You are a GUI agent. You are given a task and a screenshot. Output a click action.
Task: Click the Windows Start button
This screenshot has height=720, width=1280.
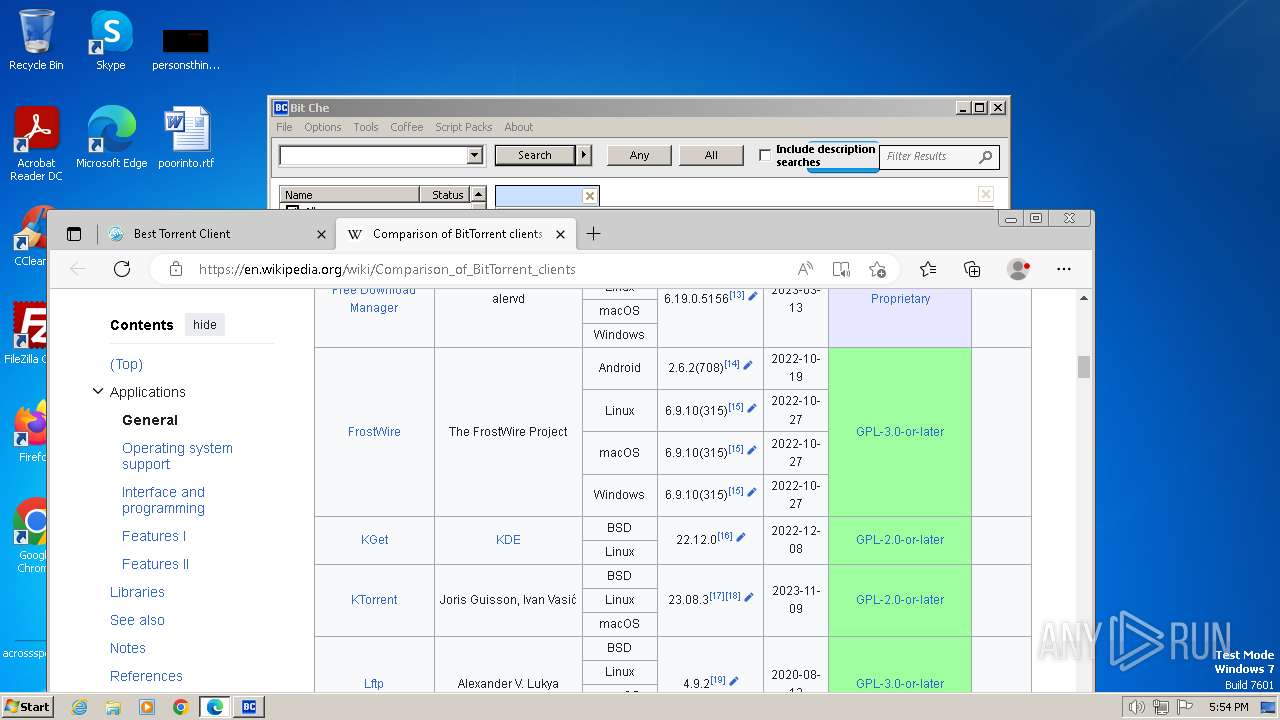coord(27,707)
